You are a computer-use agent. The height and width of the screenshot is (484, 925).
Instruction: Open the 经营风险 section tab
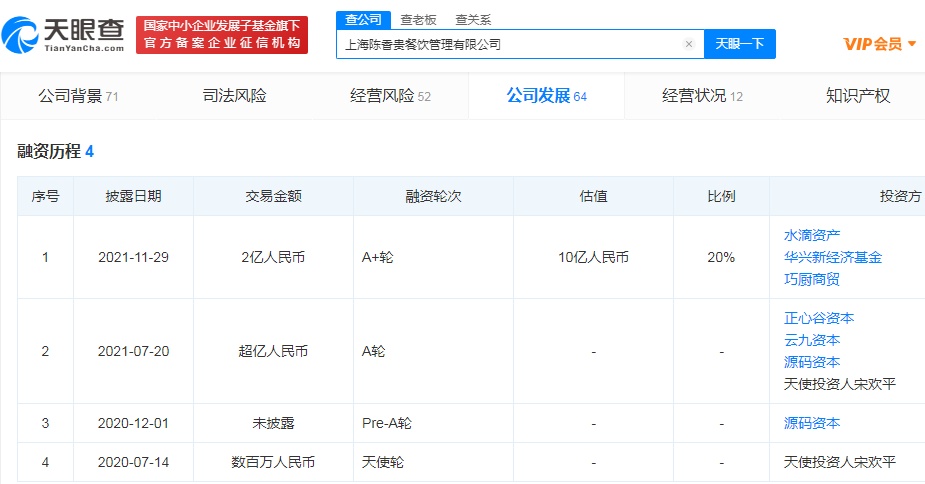pos(390,96)
